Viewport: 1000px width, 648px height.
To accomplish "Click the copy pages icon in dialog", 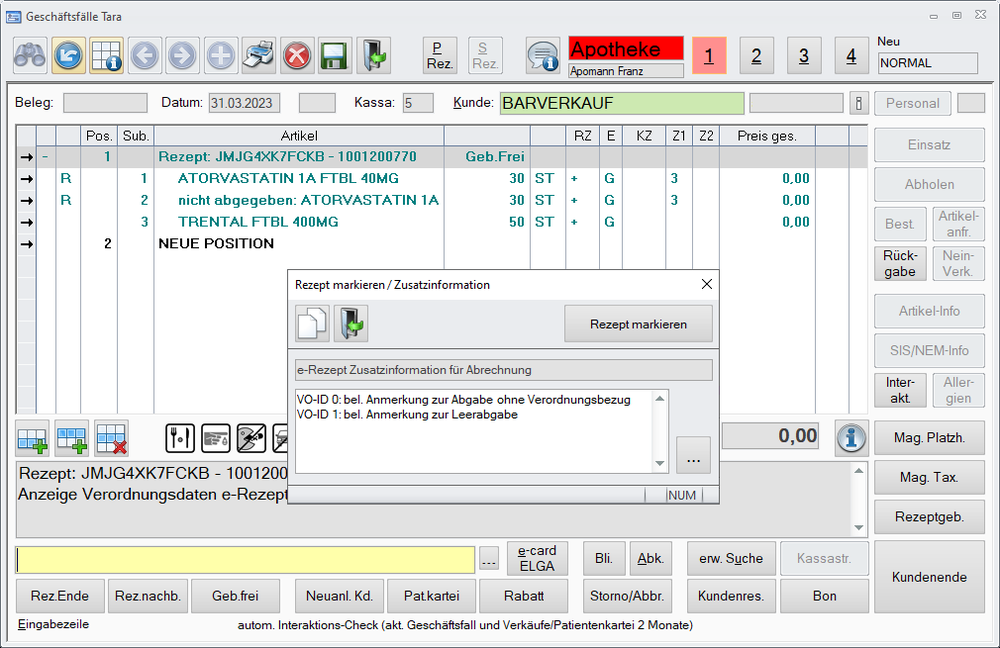I will [312, 324].
